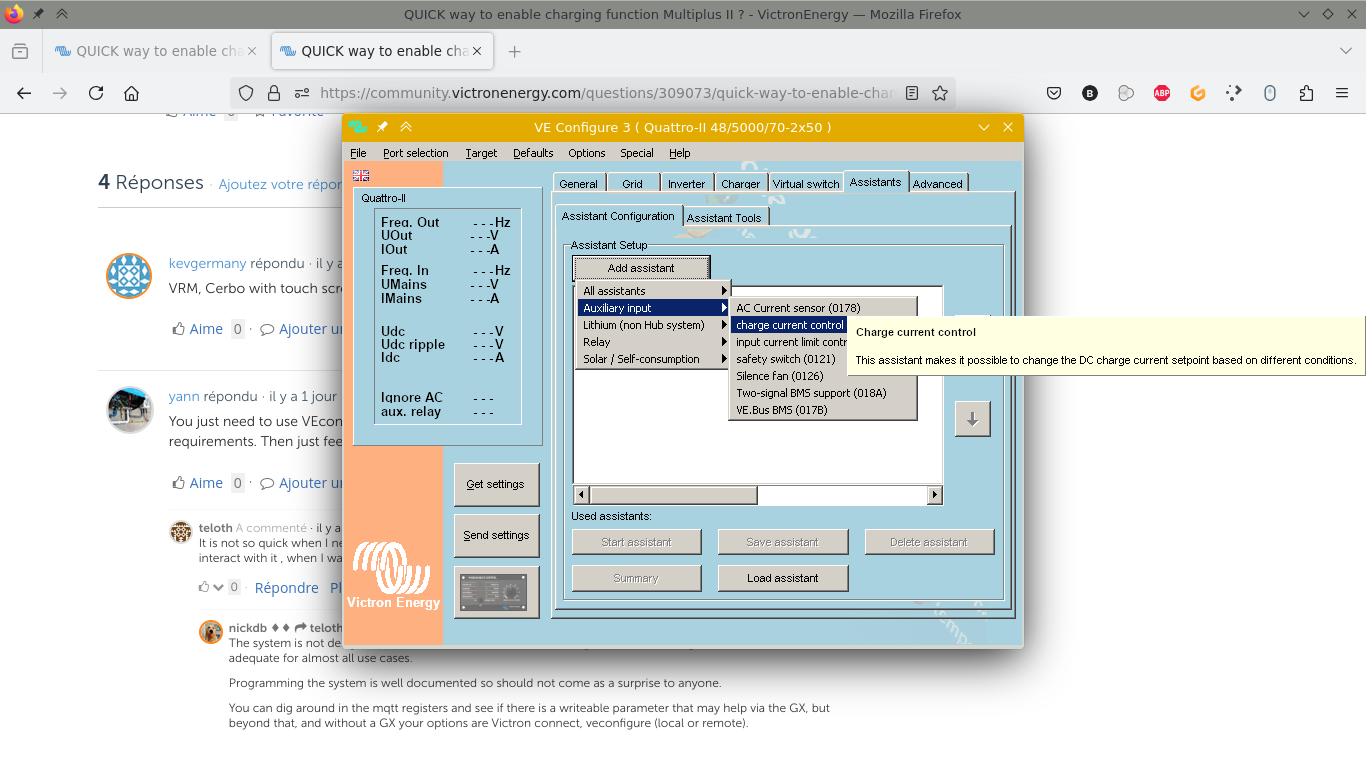Click the Add assistant button
Screen dimensions: 1366x768
point(641,268)
